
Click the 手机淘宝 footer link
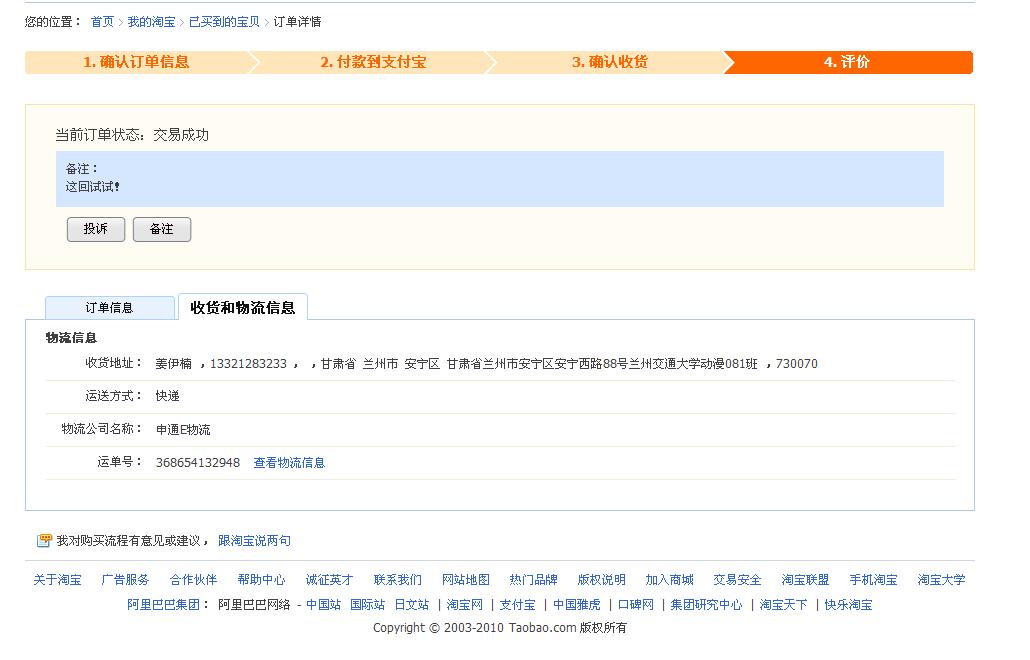tap(873, 580)
